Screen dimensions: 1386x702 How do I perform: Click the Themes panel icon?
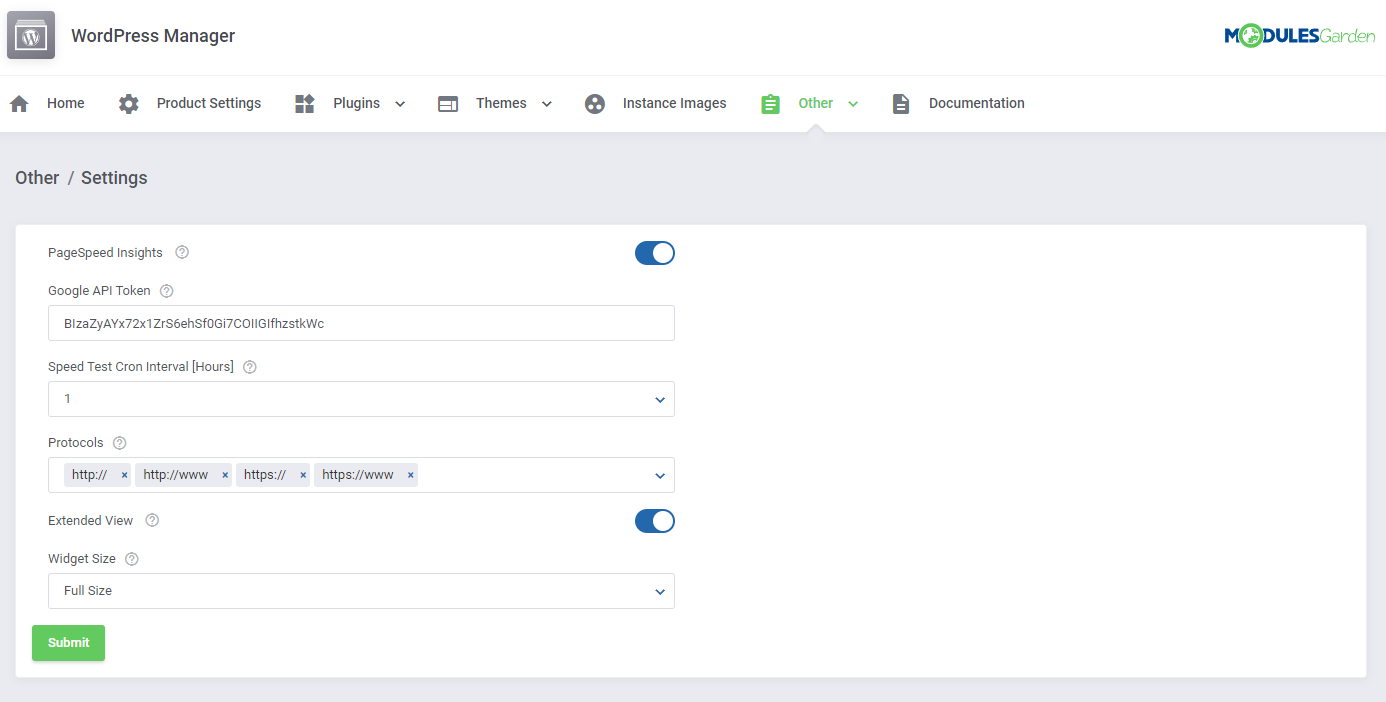click(447, 103)
